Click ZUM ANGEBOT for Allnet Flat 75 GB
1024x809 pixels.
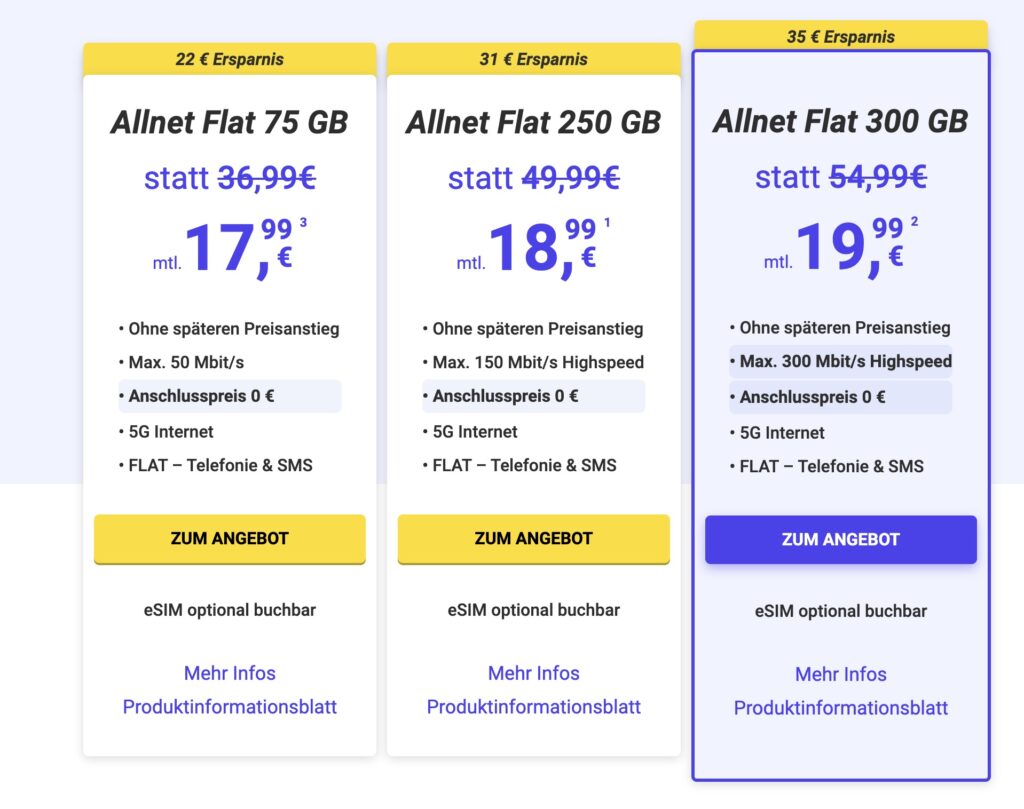tap(230, 539)
